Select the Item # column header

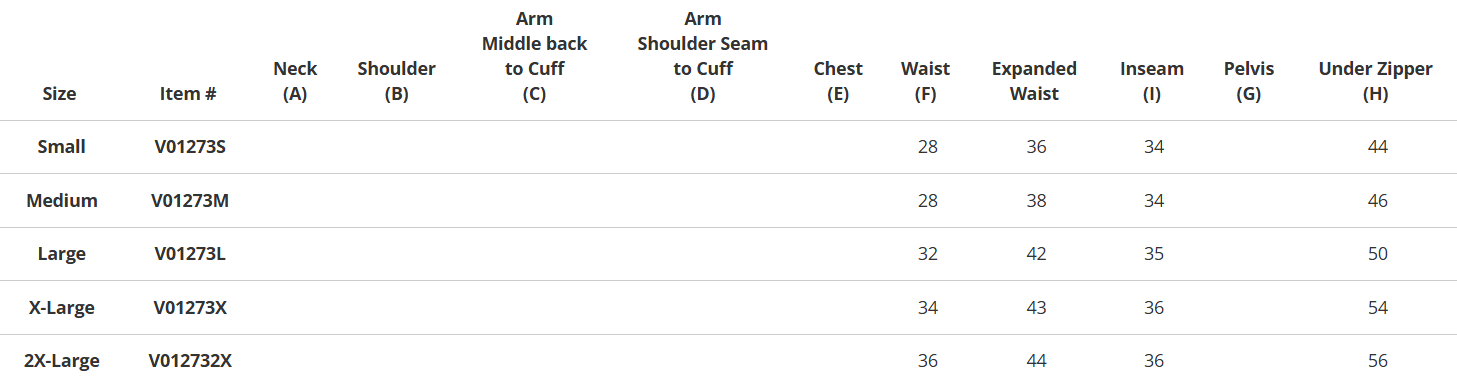tap(188, 94)
